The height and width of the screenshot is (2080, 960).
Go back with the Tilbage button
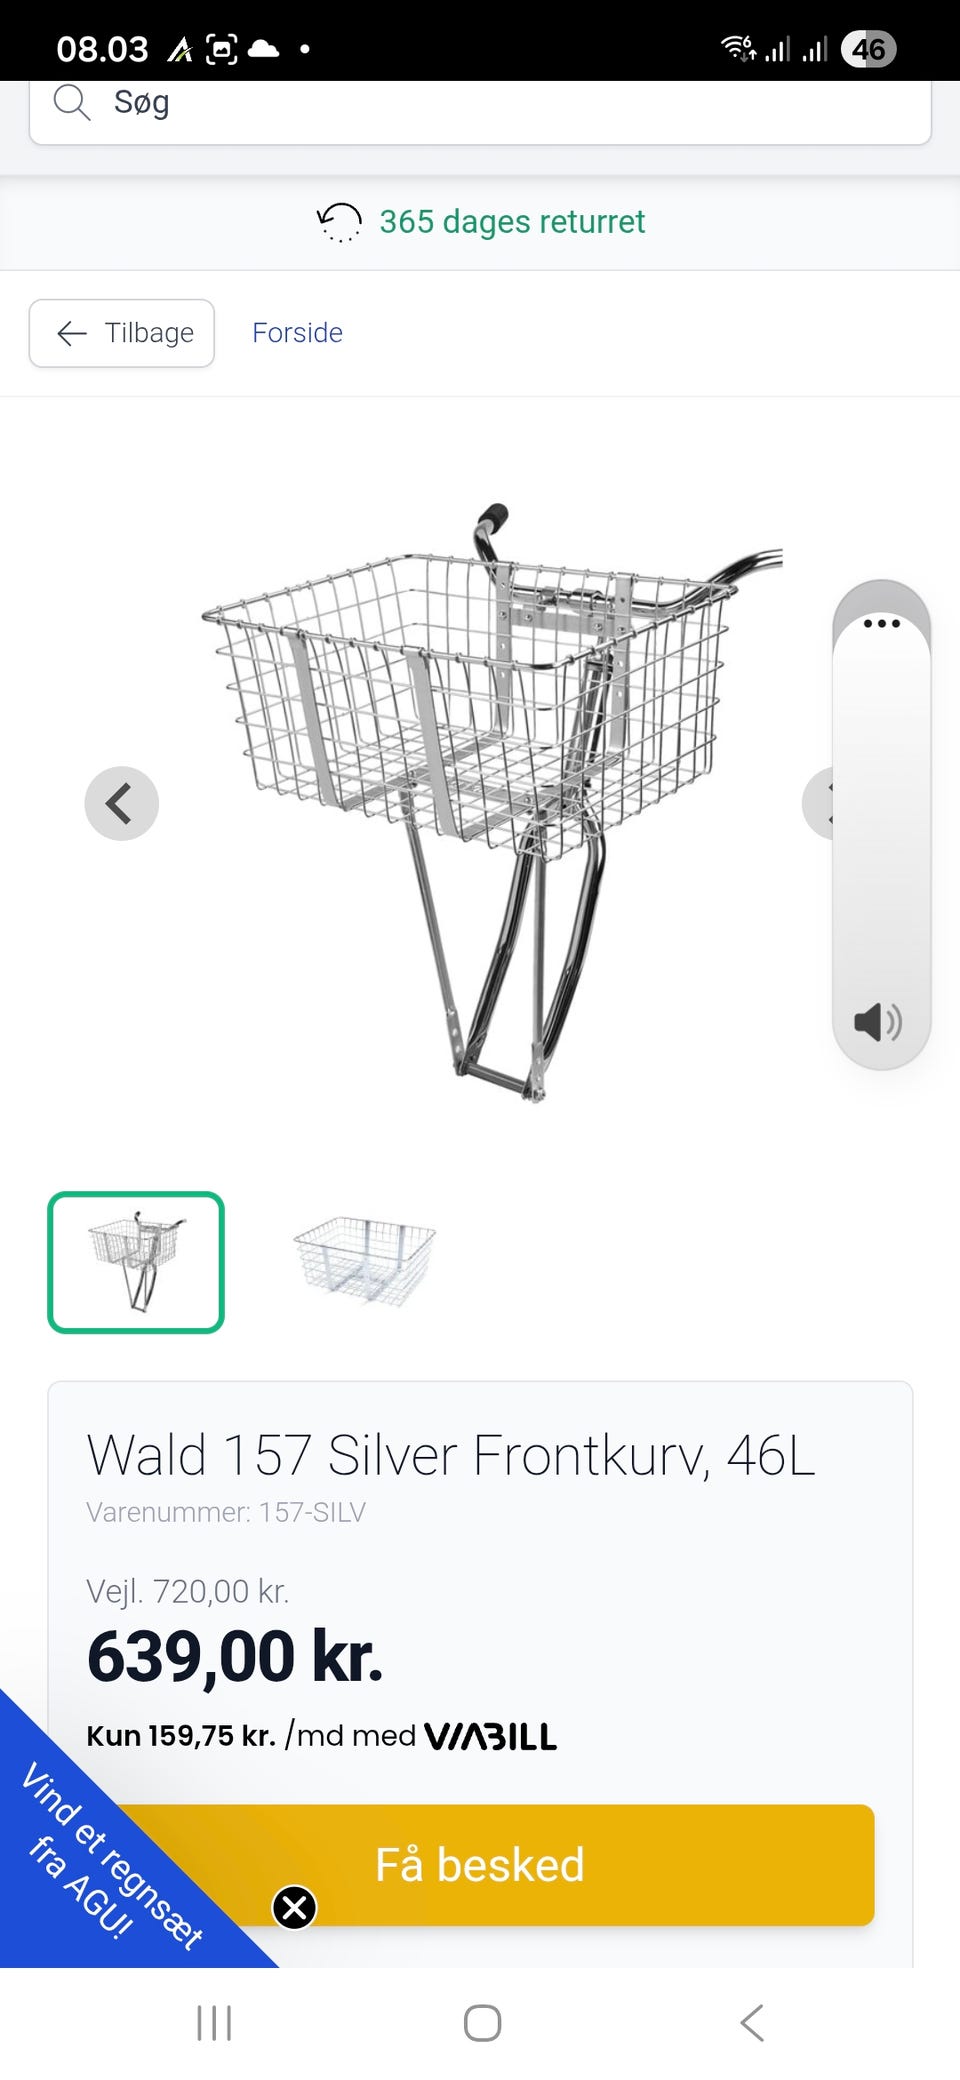(122, 333)
